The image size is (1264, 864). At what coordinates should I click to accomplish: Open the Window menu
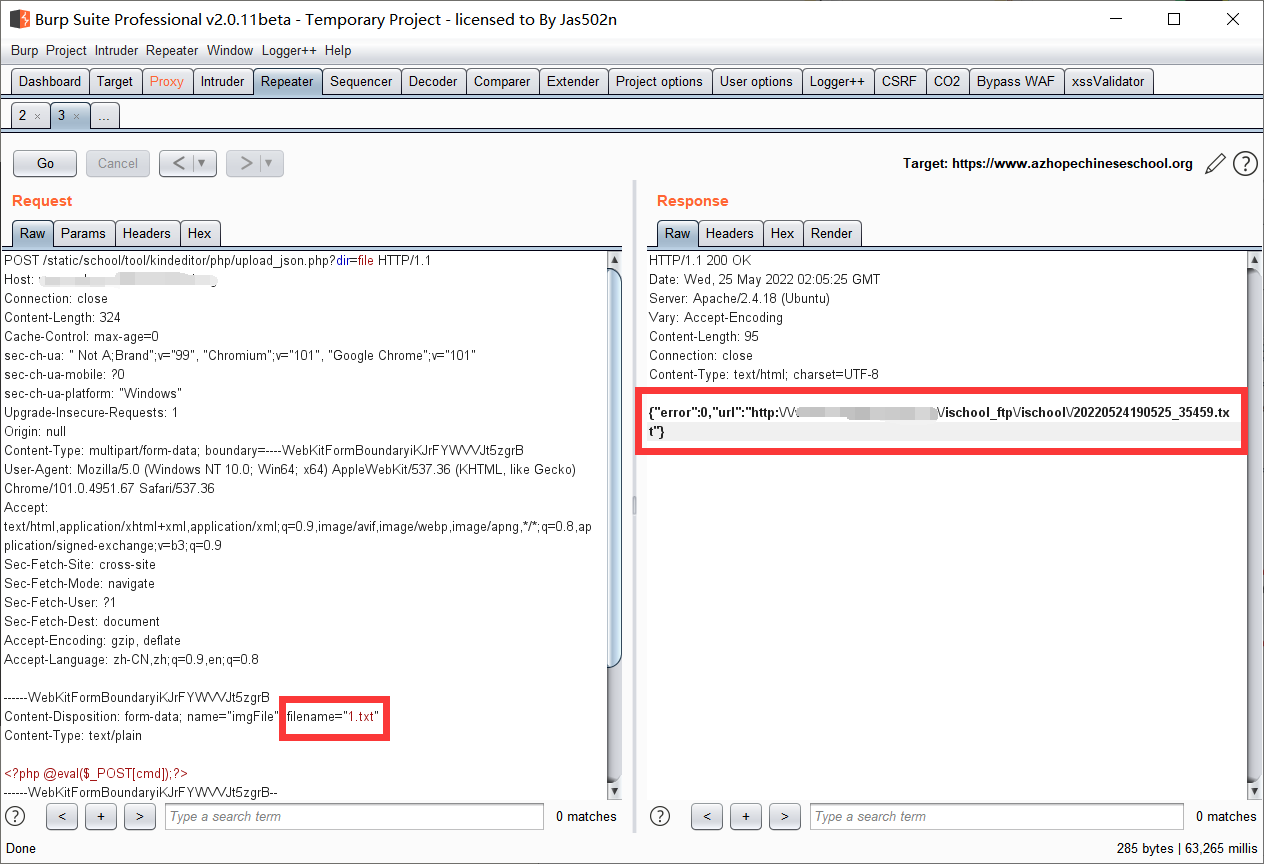(x=230, y=50)
